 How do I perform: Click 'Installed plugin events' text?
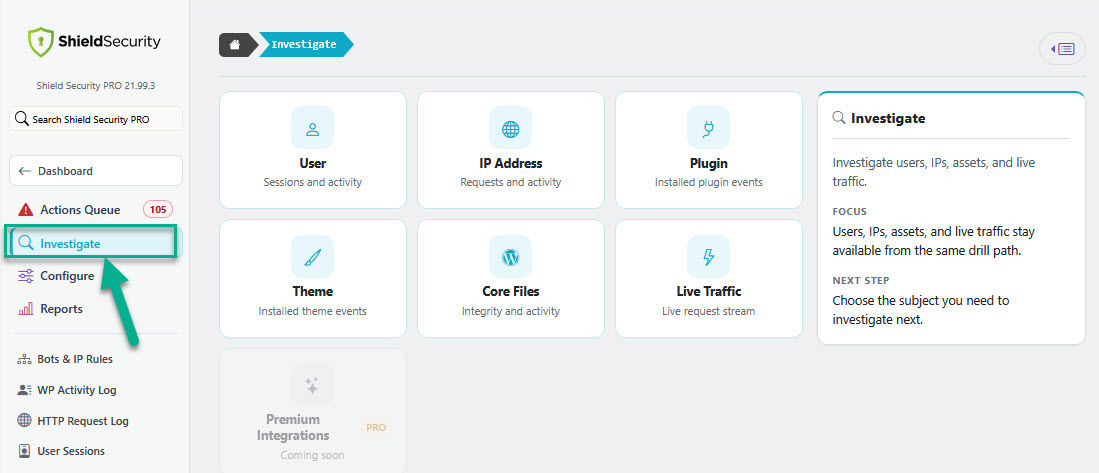point(709,183)
